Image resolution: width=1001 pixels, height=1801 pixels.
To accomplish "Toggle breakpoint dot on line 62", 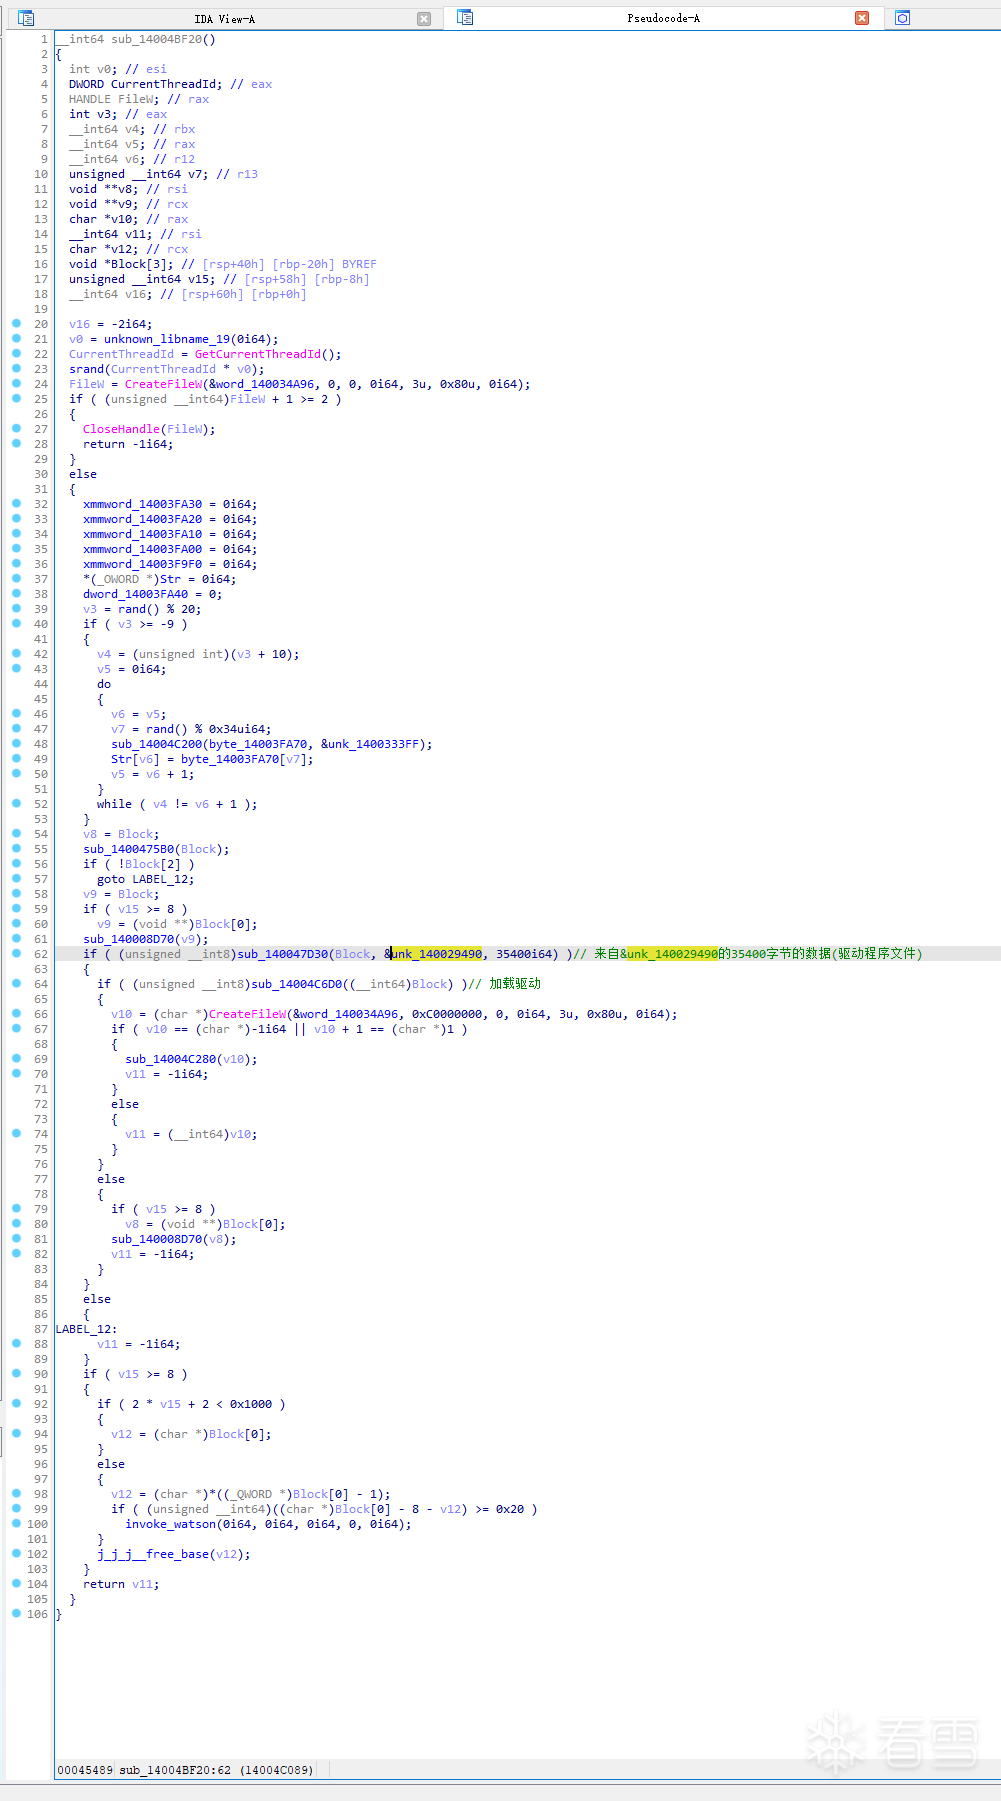I will 16,954.
